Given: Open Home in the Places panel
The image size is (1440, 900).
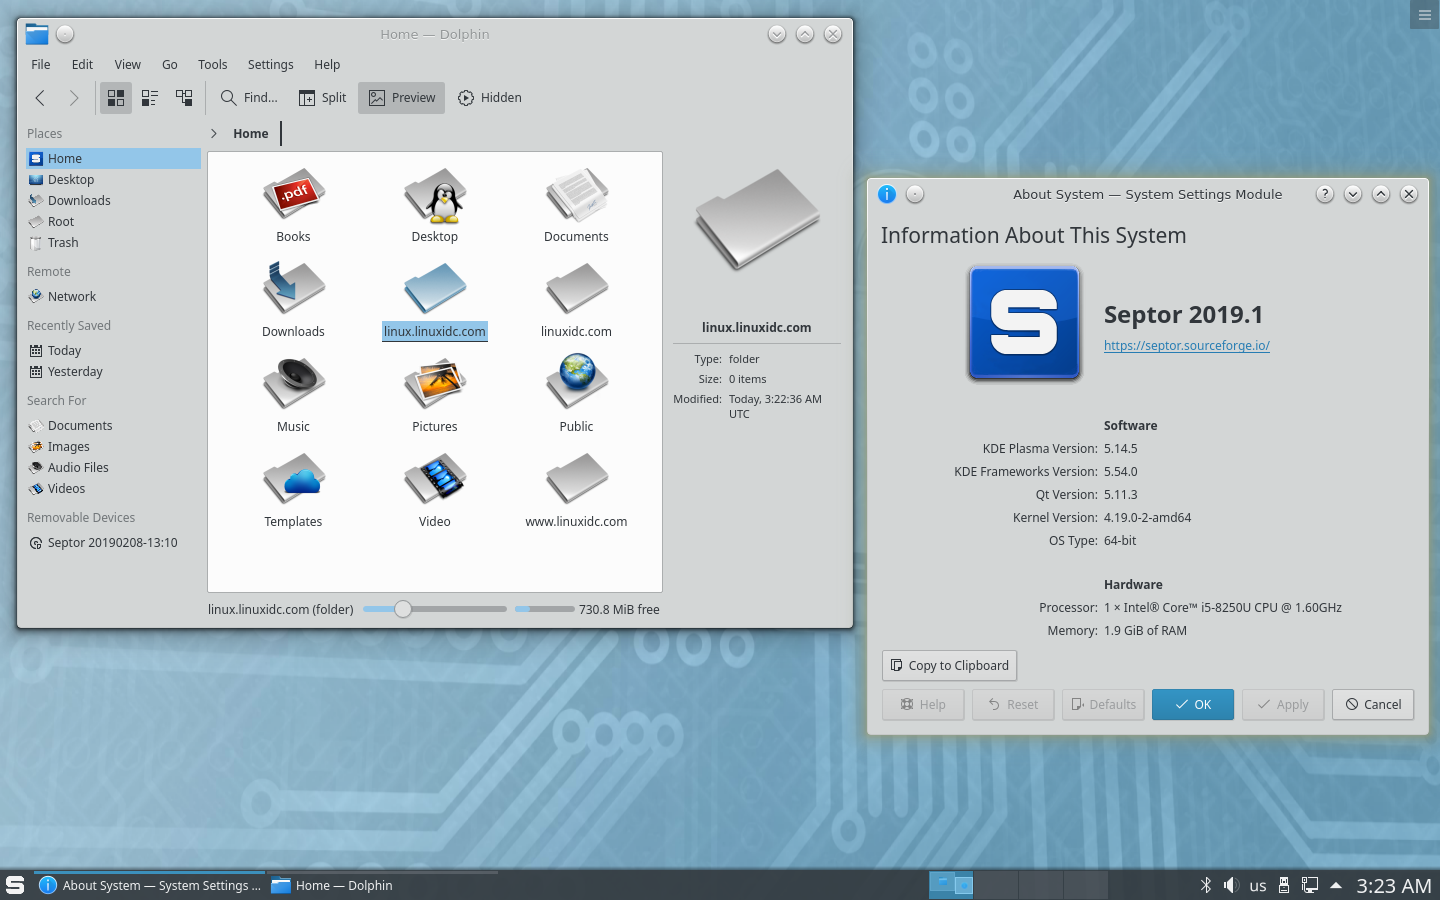Looking at the screenshot, I should point(113,159).
